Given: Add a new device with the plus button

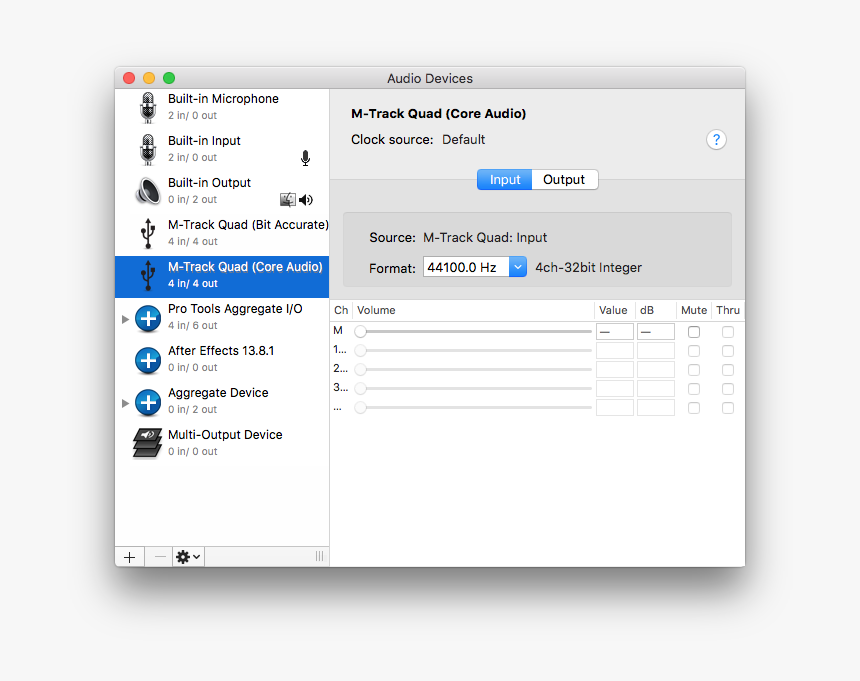Looking at the screenshot, I should (x=129, y=557).
